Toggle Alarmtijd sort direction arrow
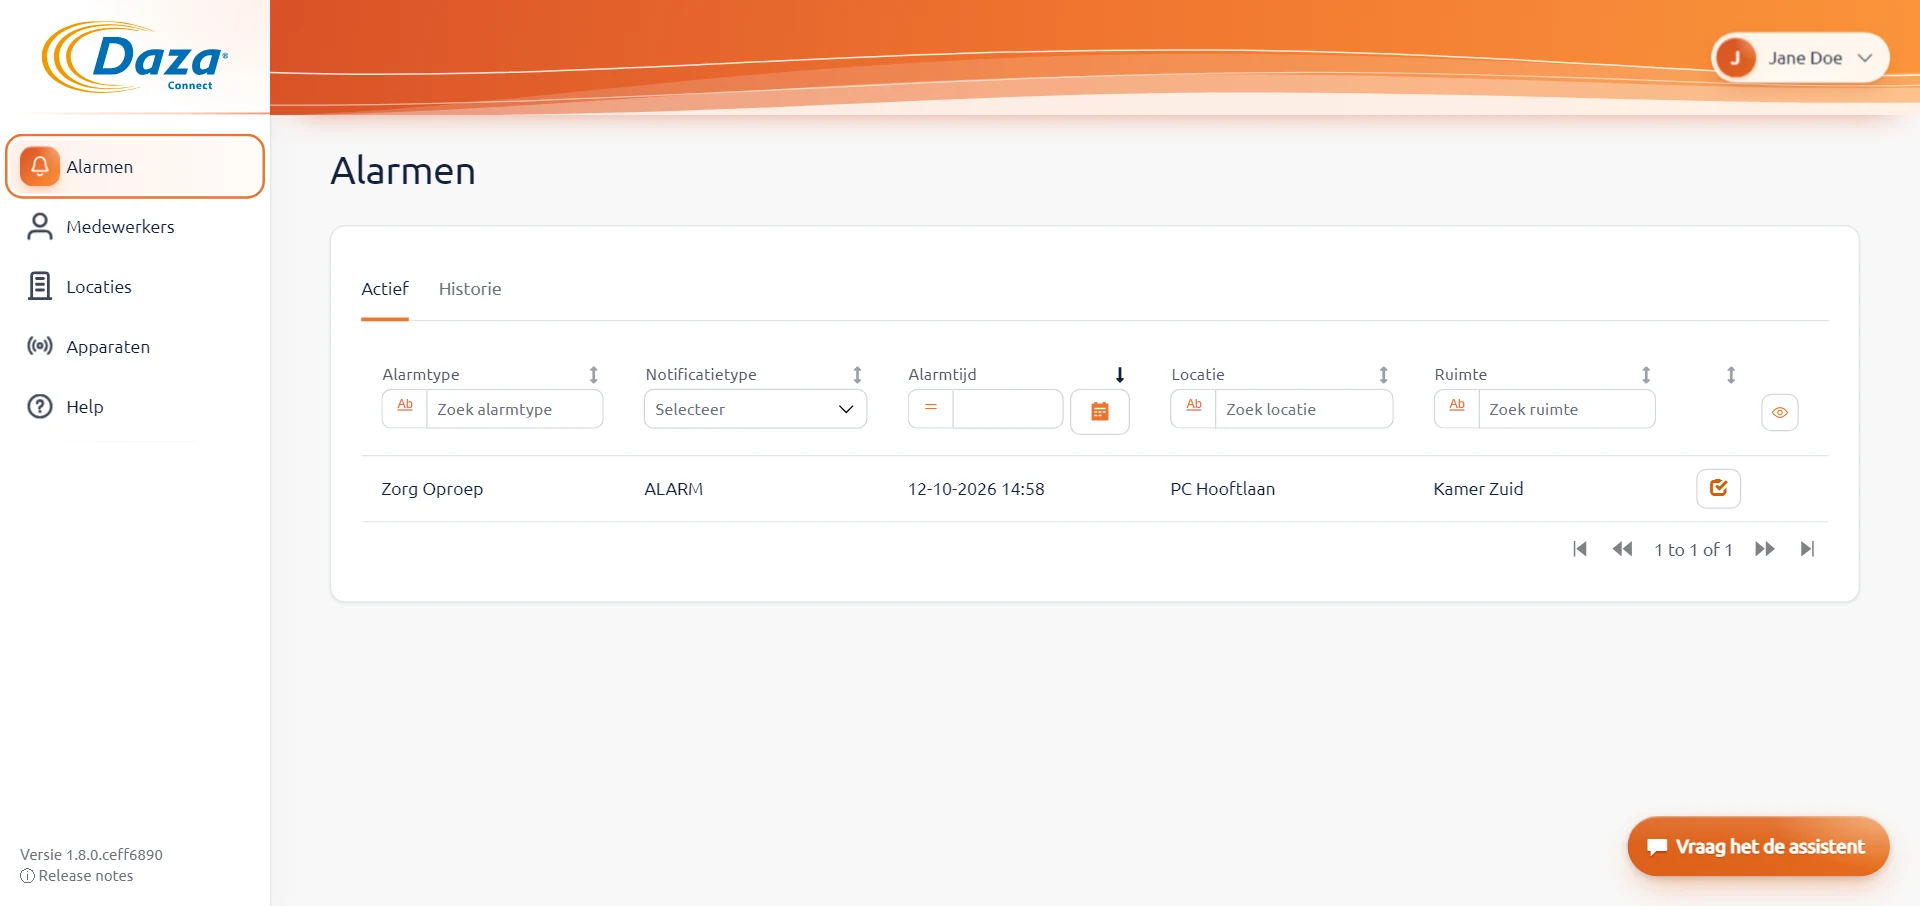The height and width of the screenshot is (906, 1920). [x=1120, y=375]
